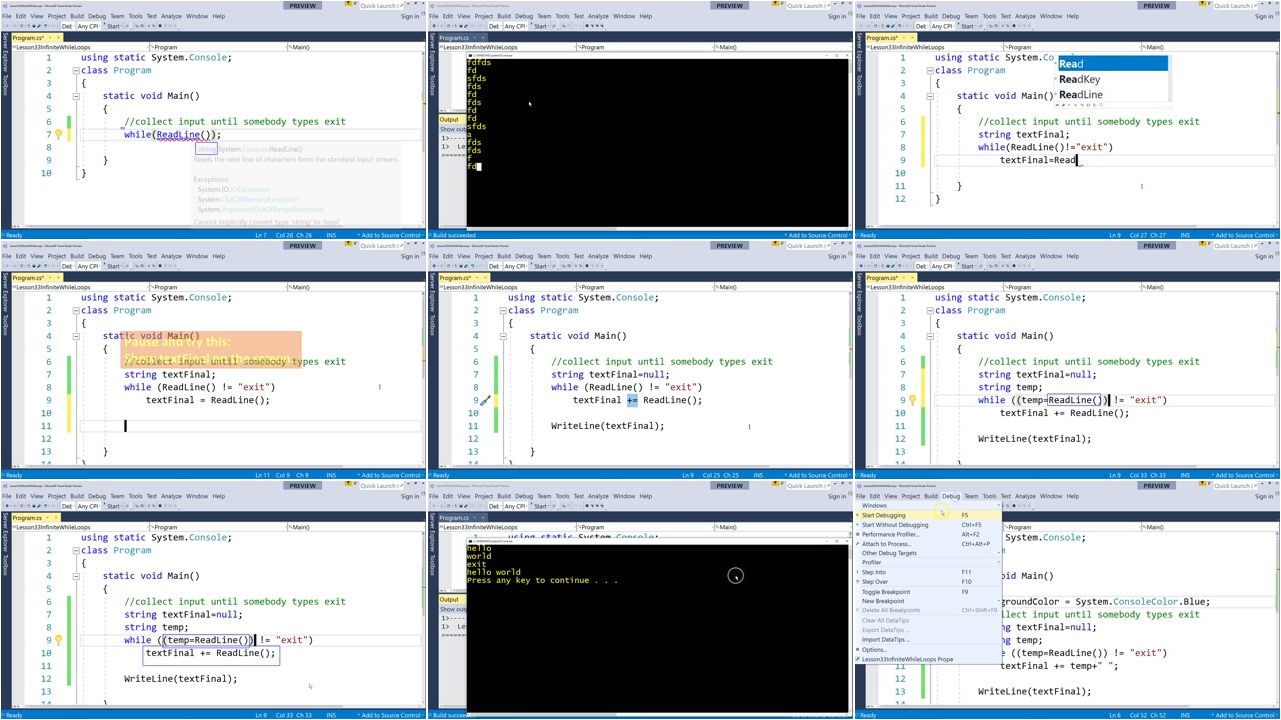Image resolution: width=1281 pixels, height=720 pixels.
Task: Open Lesson33InfiniteWhileLoops Properties from Debug menu
Action: coord(930,659)
